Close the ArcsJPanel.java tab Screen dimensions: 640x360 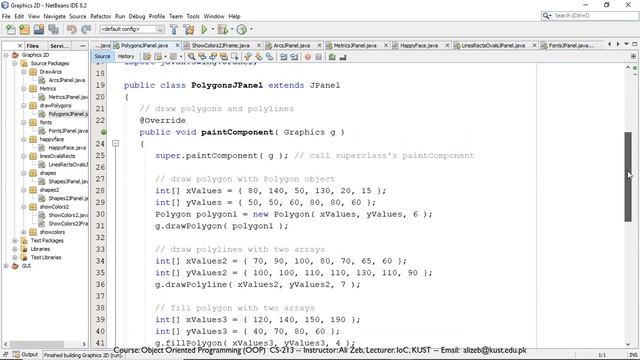[x=320, y=45]
